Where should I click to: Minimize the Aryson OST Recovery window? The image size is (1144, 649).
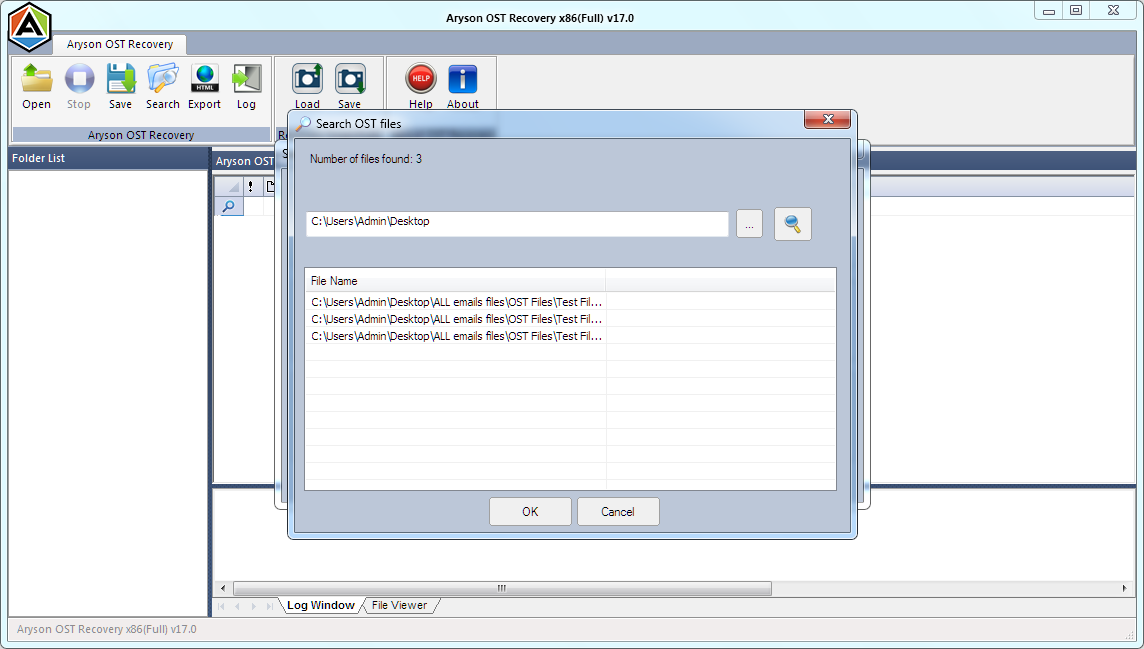point(1048,11)
